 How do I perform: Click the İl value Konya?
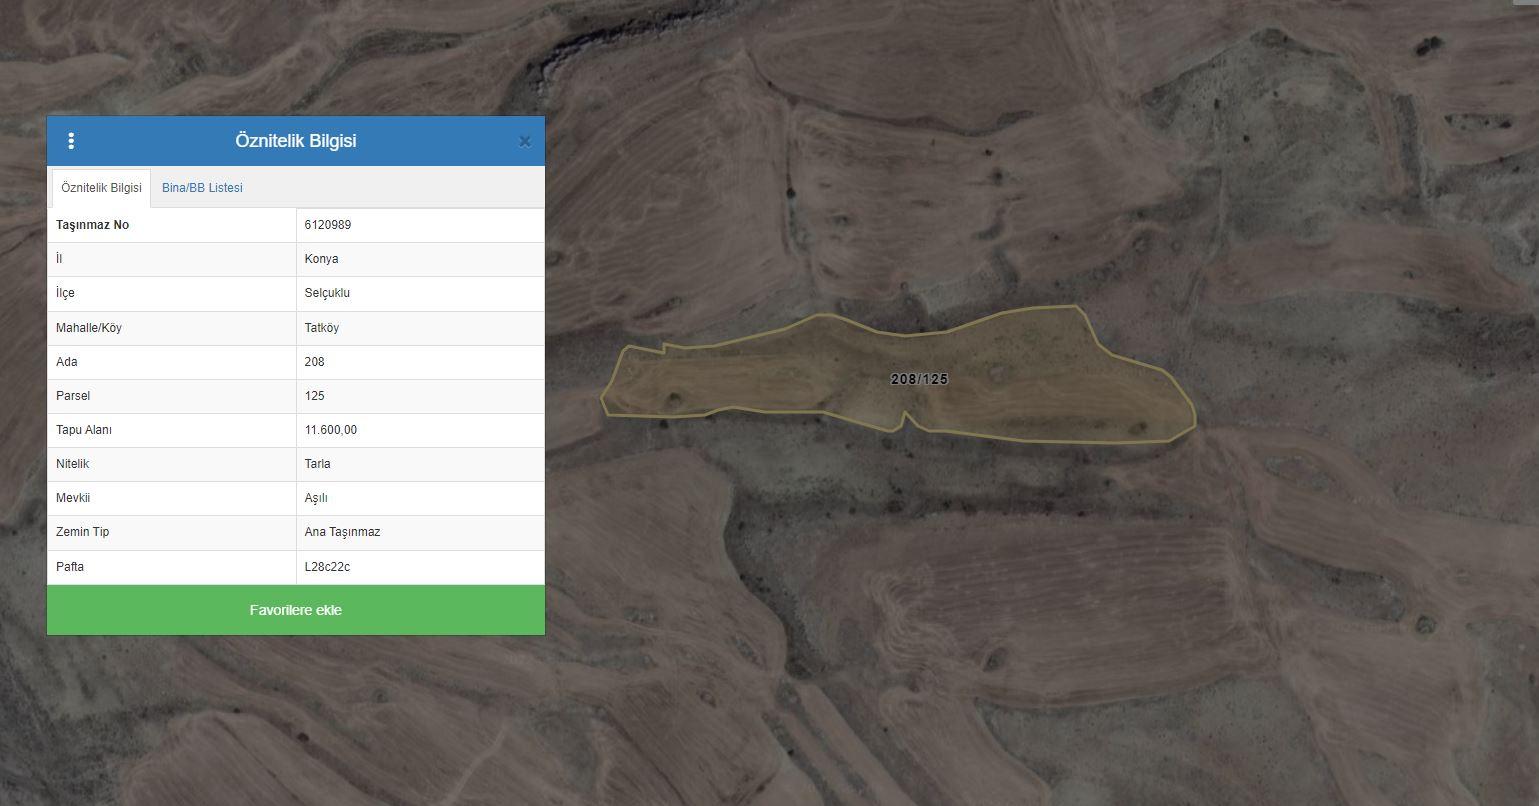[321, 259]
